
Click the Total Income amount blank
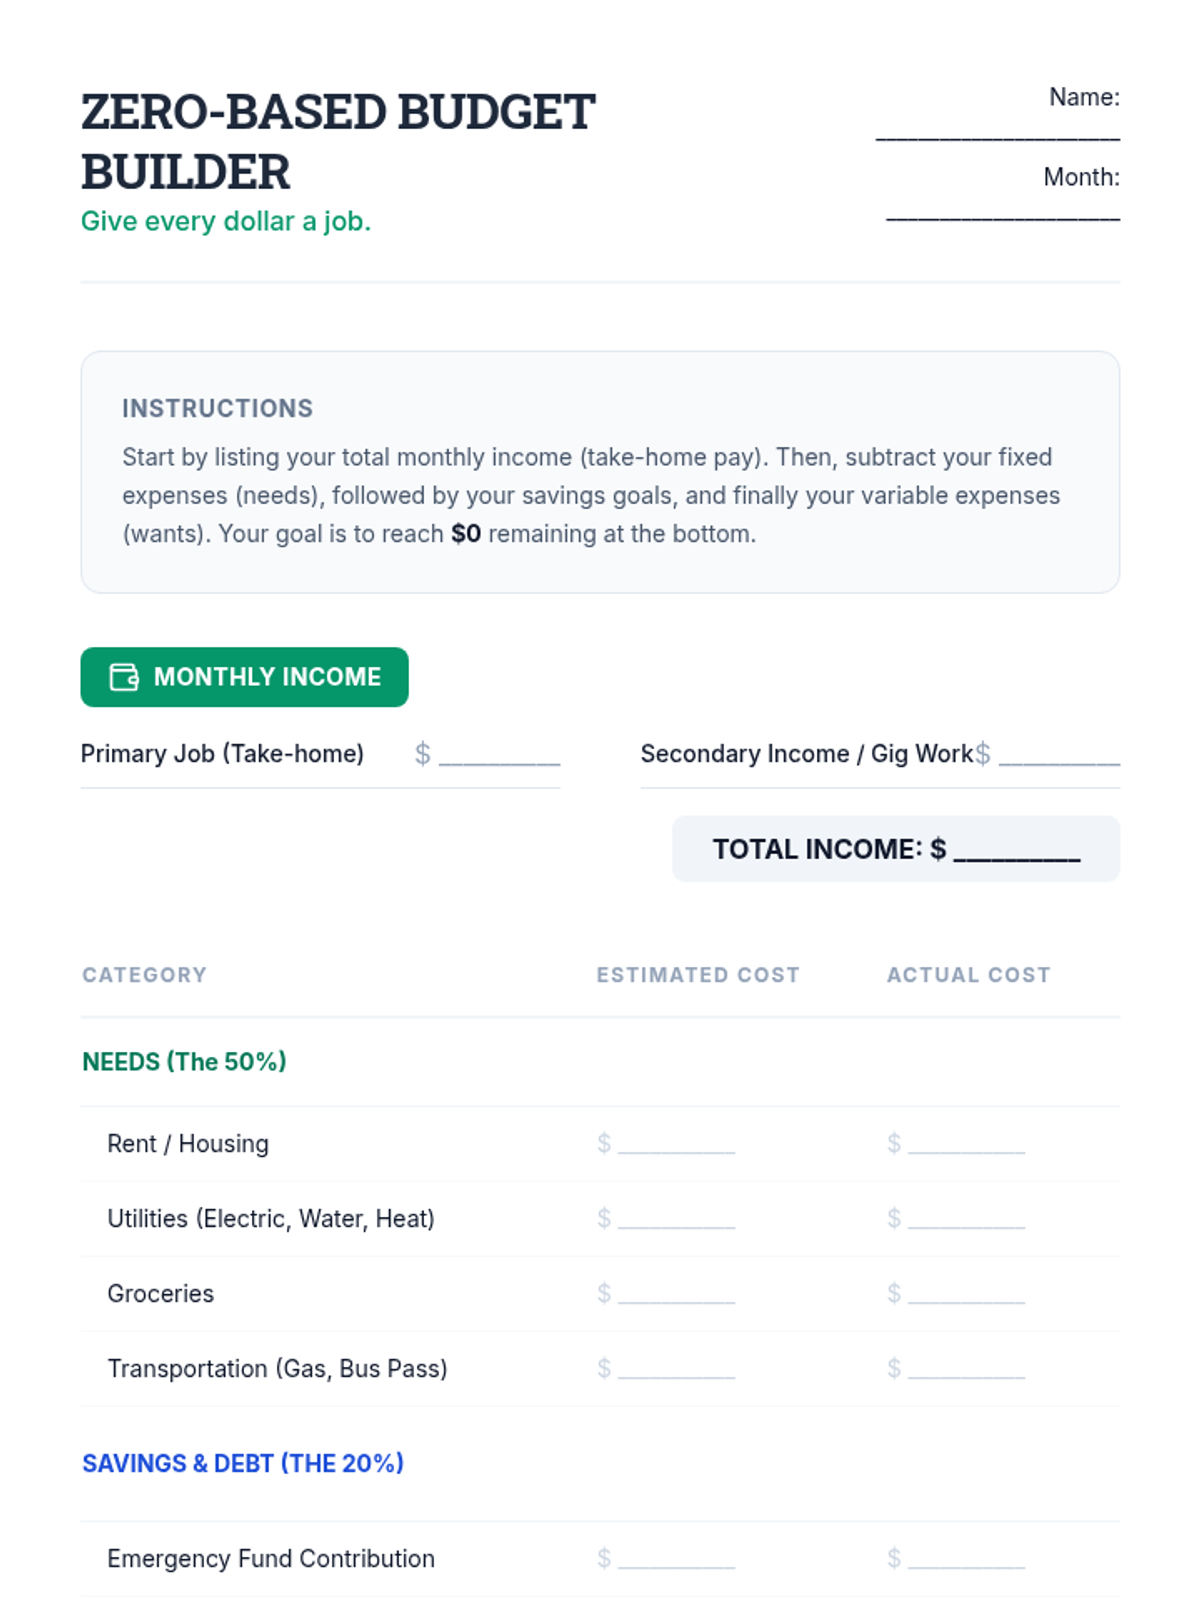click(x=1016, y=851)
